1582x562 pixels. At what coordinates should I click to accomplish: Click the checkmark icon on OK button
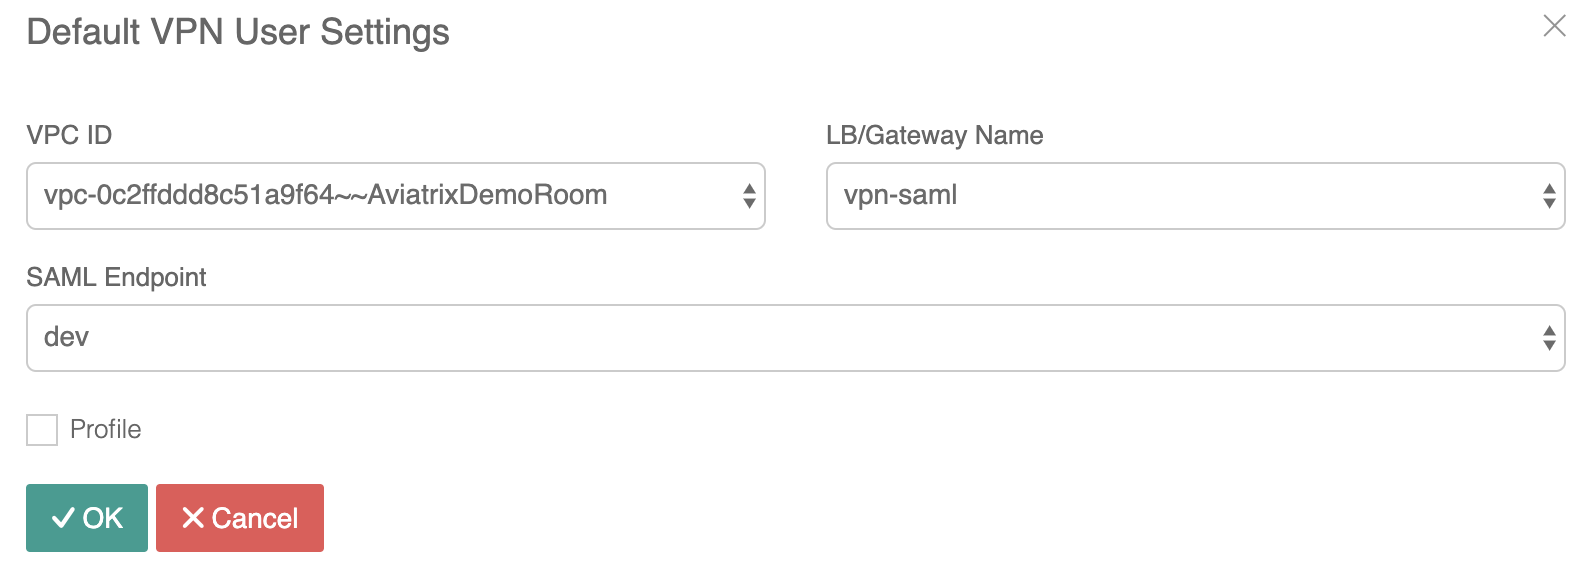tap(63, 518)
